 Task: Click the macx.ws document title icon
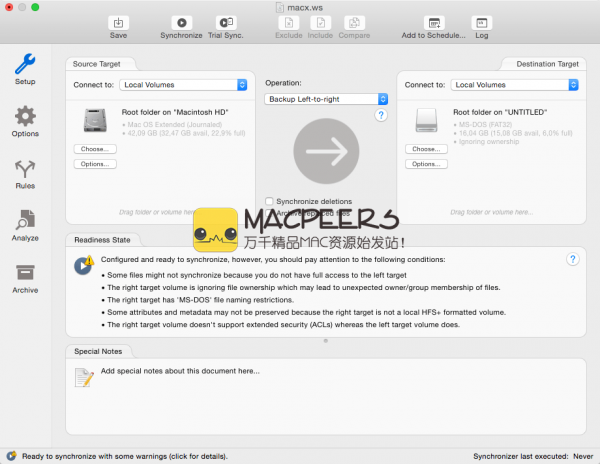(280, 7)
